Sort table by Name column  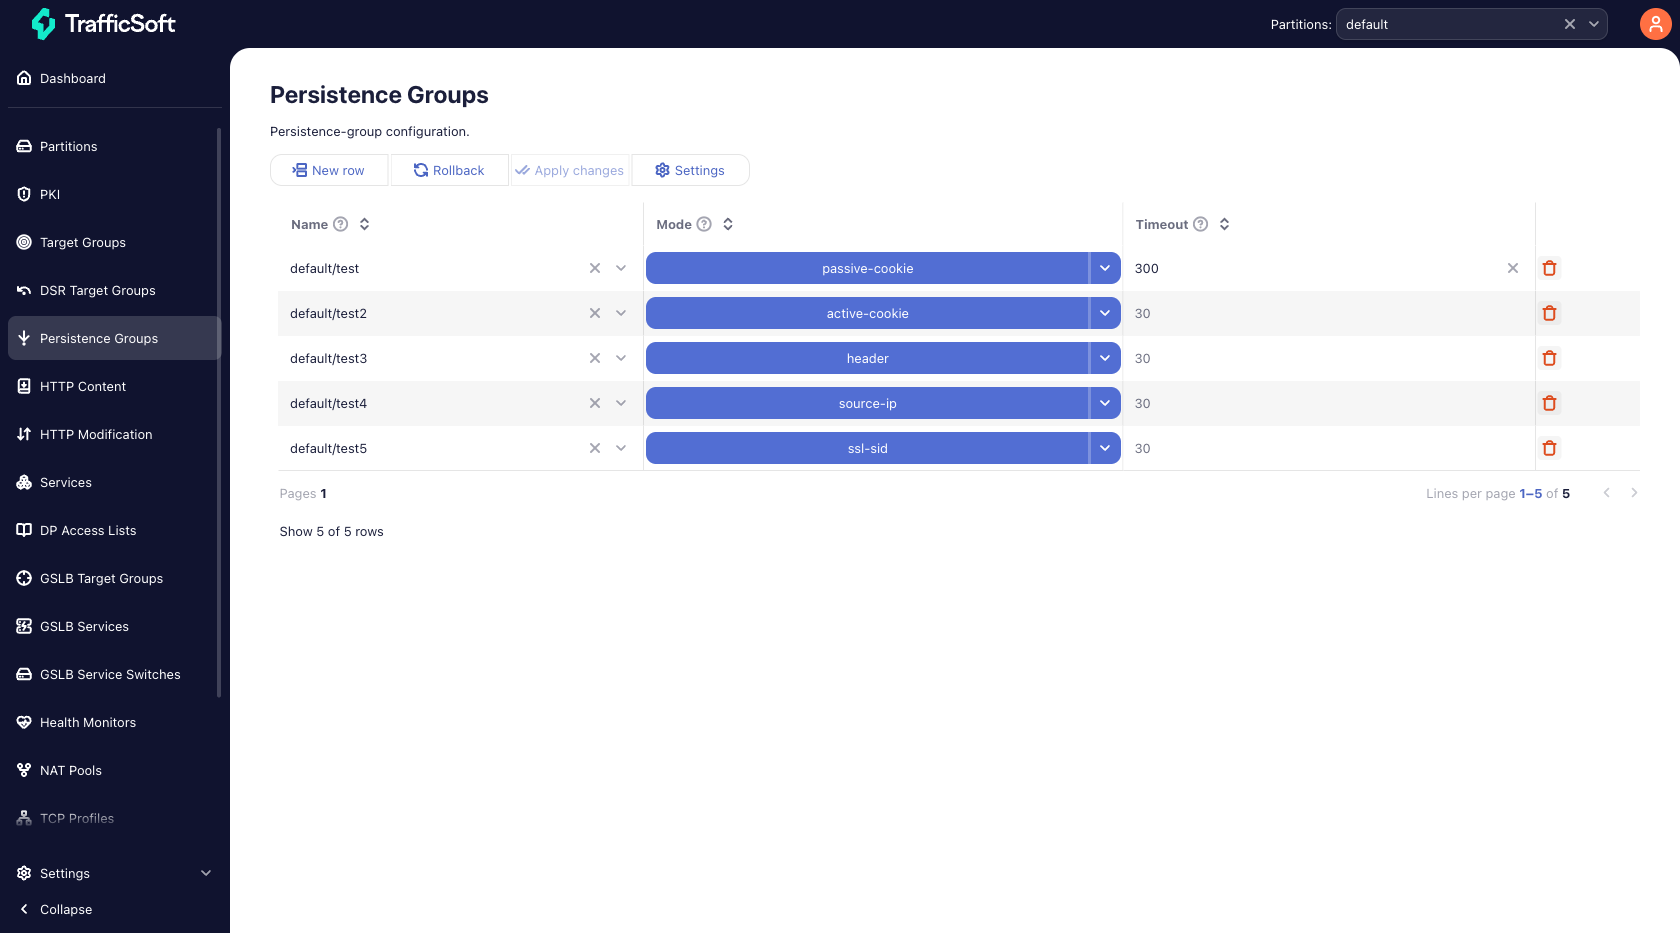pyautogui.click(x=365, y=224)
